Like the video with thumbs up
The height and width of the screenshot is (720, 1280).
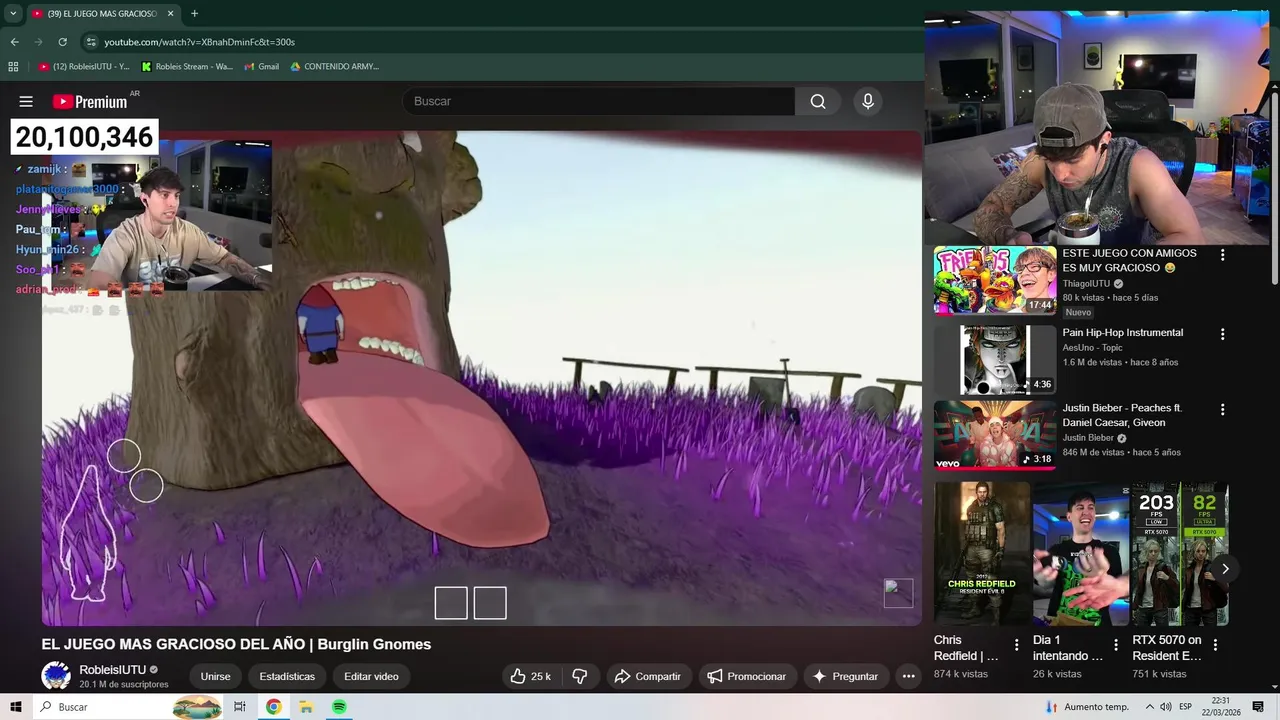[530, 676]
